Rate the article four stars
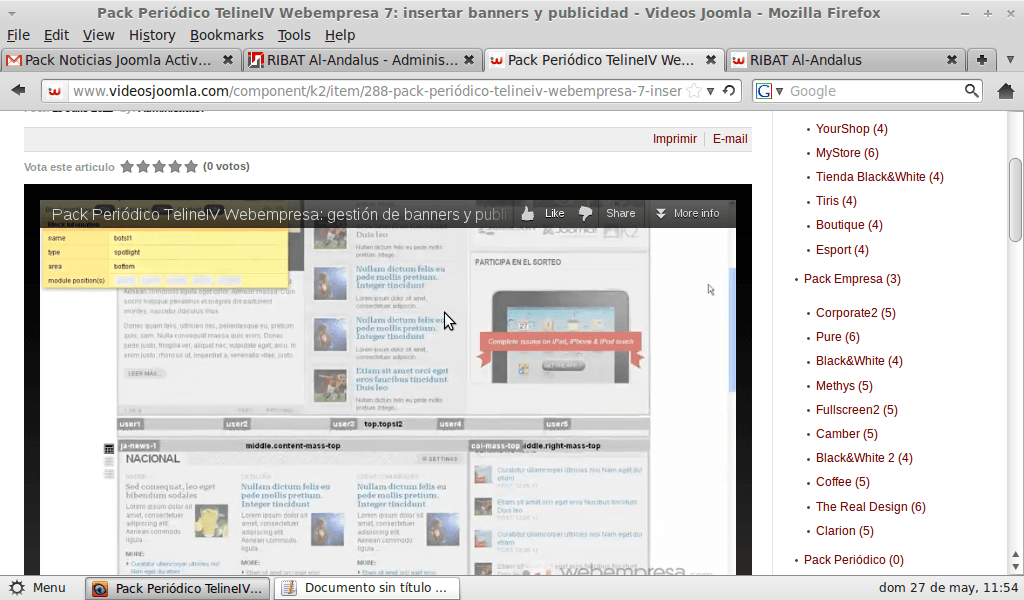This screenshot has width=1024, height=600. [x=175, y=166]
